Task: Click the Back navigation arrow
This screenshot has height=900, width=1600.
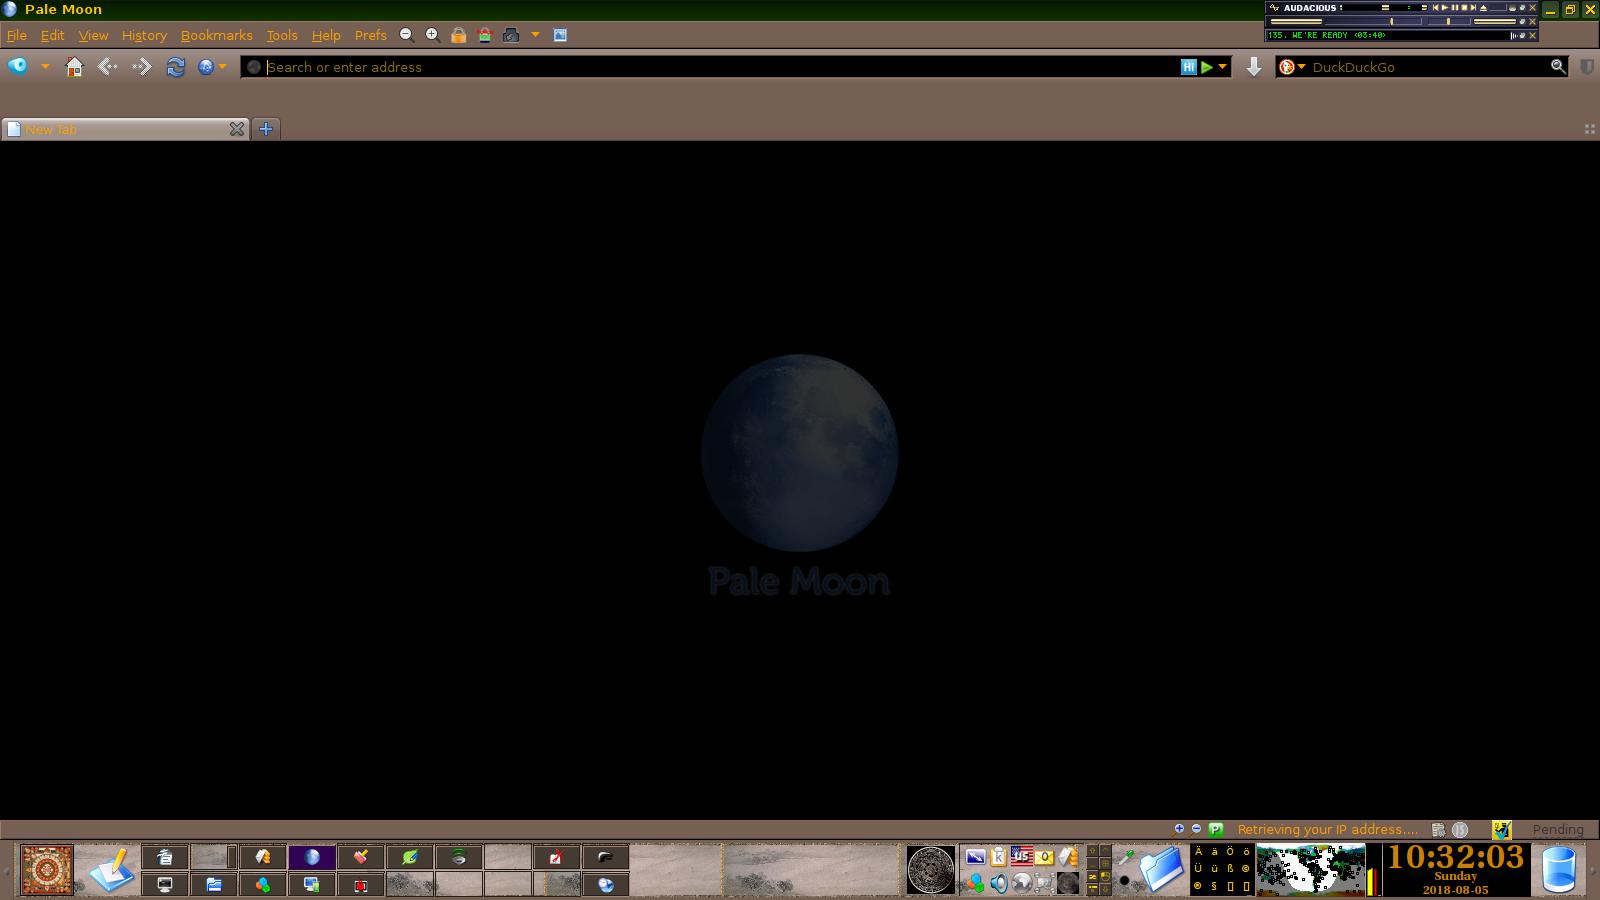Action: (108, 67)
